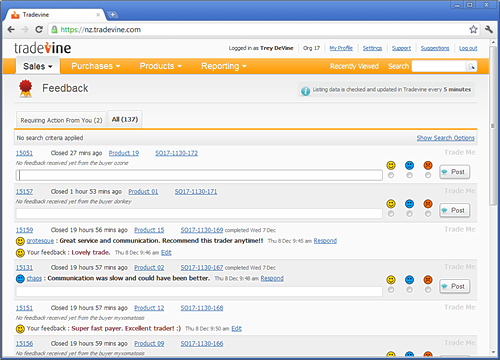Respond to grotesque's feedback

pos(325,241)
